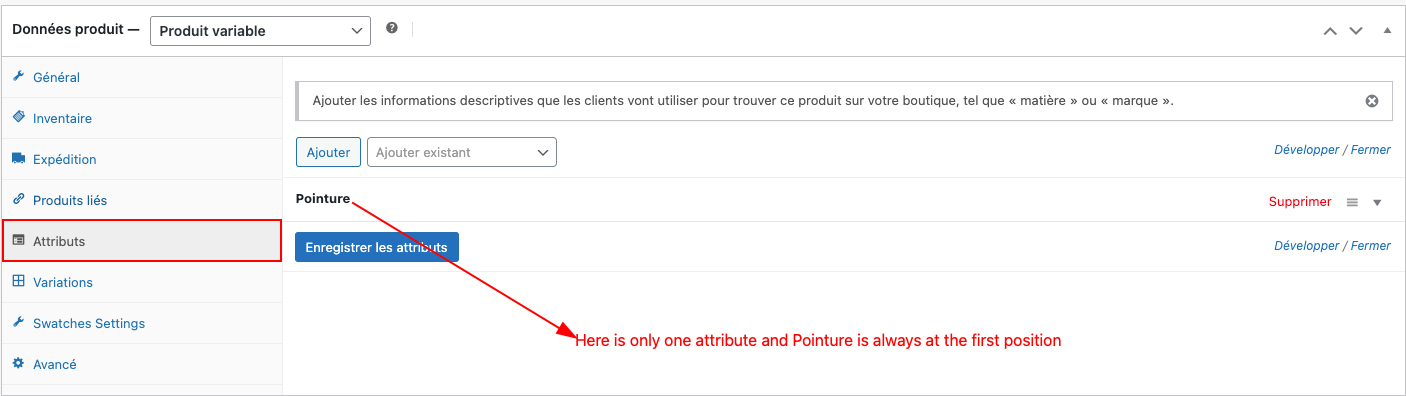
Task: Click the gear icon beside Avancé
Action: tap(18, 363)
